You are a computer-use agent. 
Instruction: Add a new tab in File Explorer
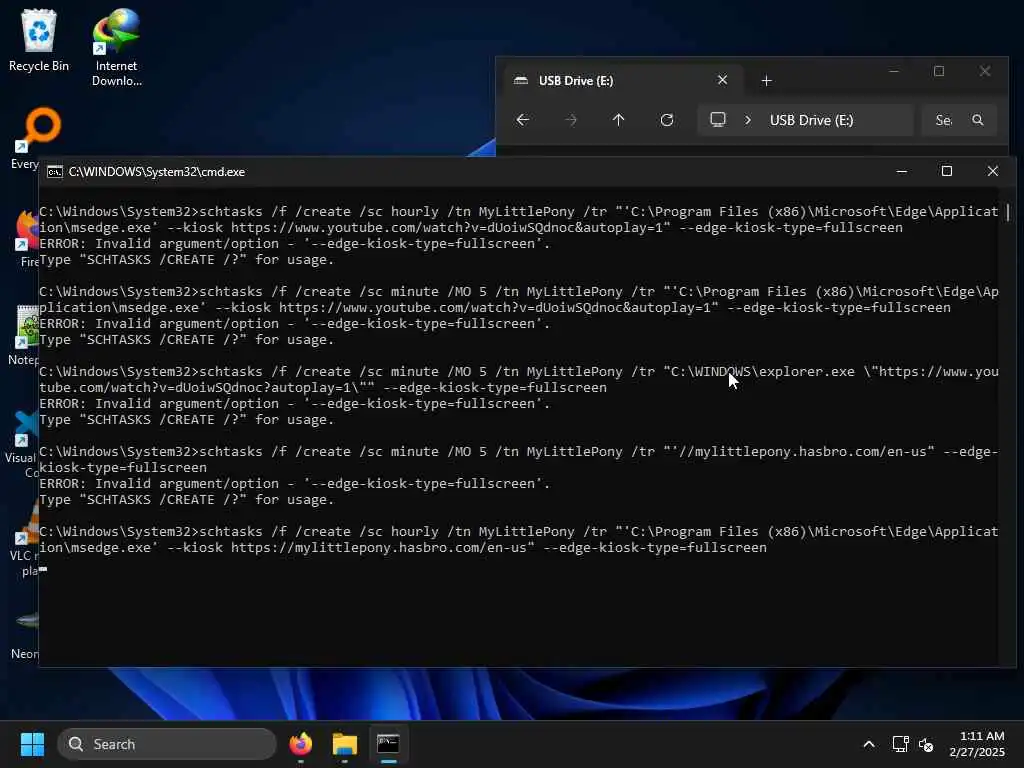point(767,80)
